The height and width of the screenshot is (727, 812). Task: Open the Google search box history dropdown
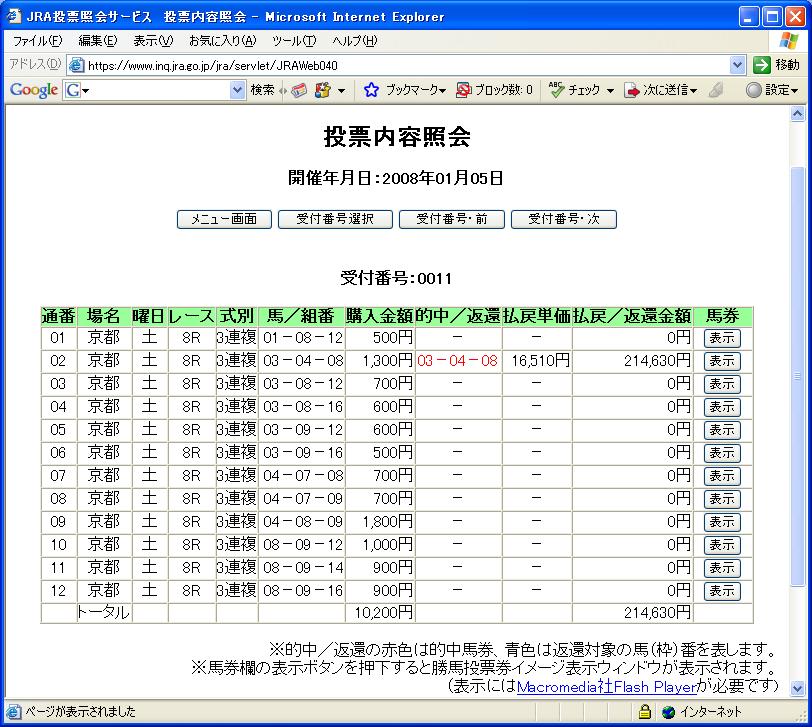point(237,90)
